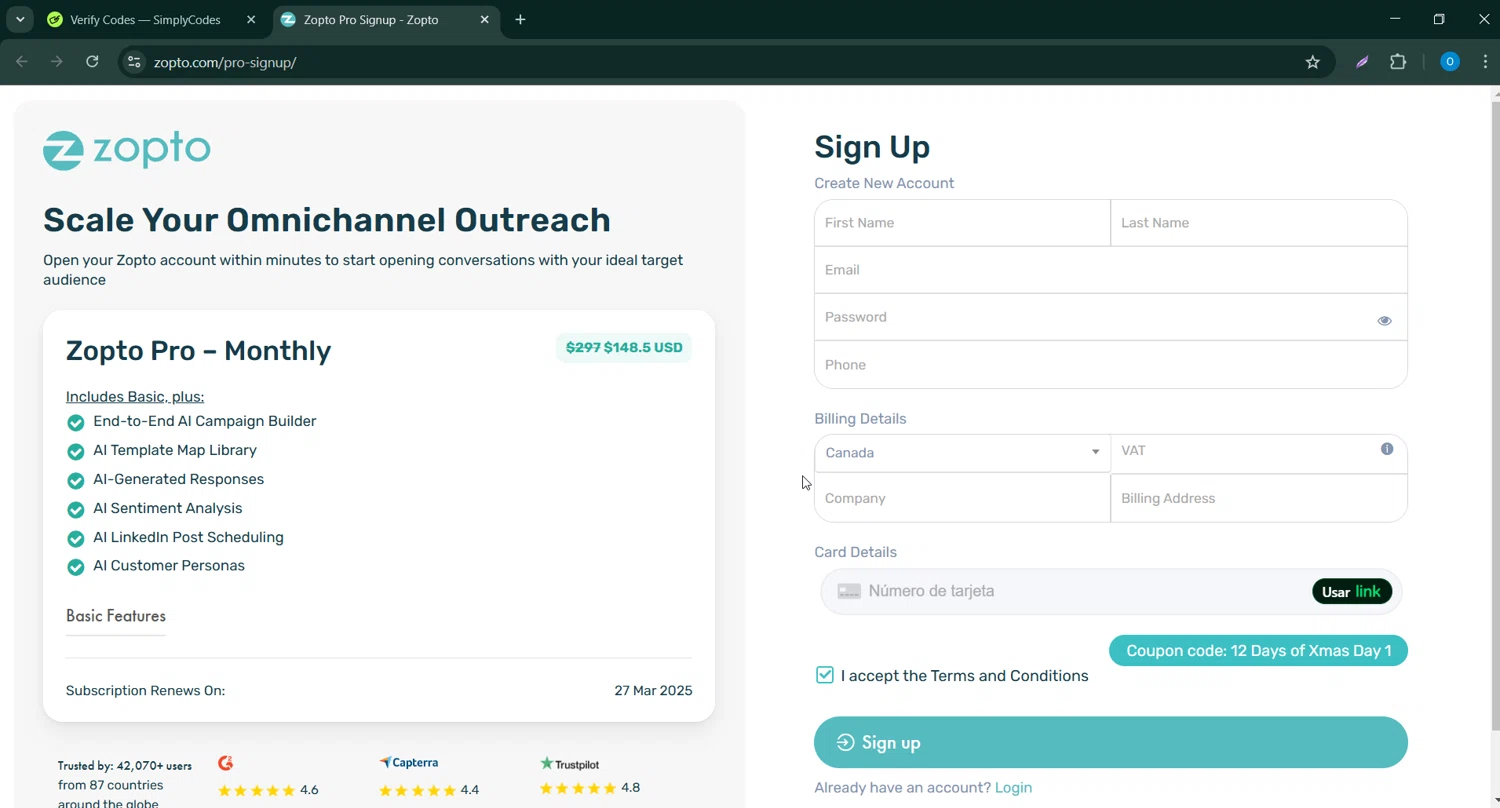1500x808 pixels.
Task: Click the Coupon code: 12 Days of Xmas button
Action: [x=1258, y=651]
